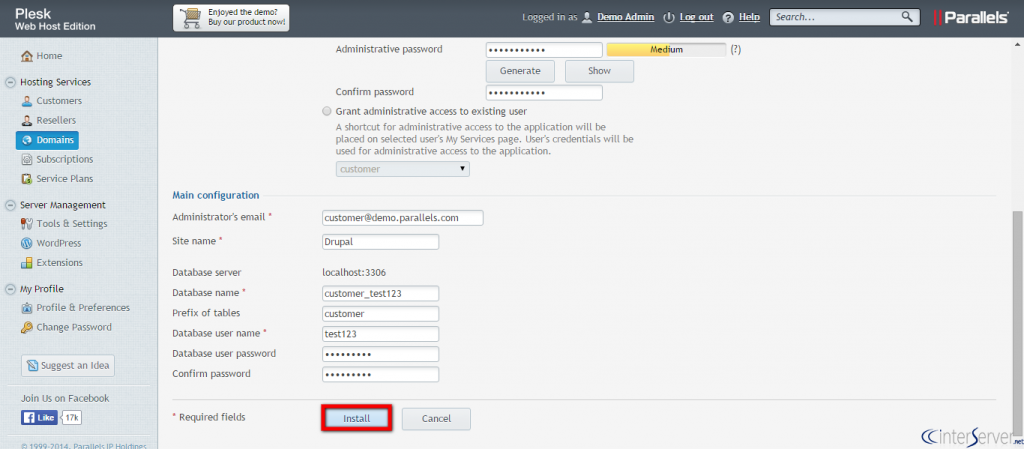Open the Home icon in sidebar
The width and height of the screenshot is (1024, 449).
click(x=27, y=56)
